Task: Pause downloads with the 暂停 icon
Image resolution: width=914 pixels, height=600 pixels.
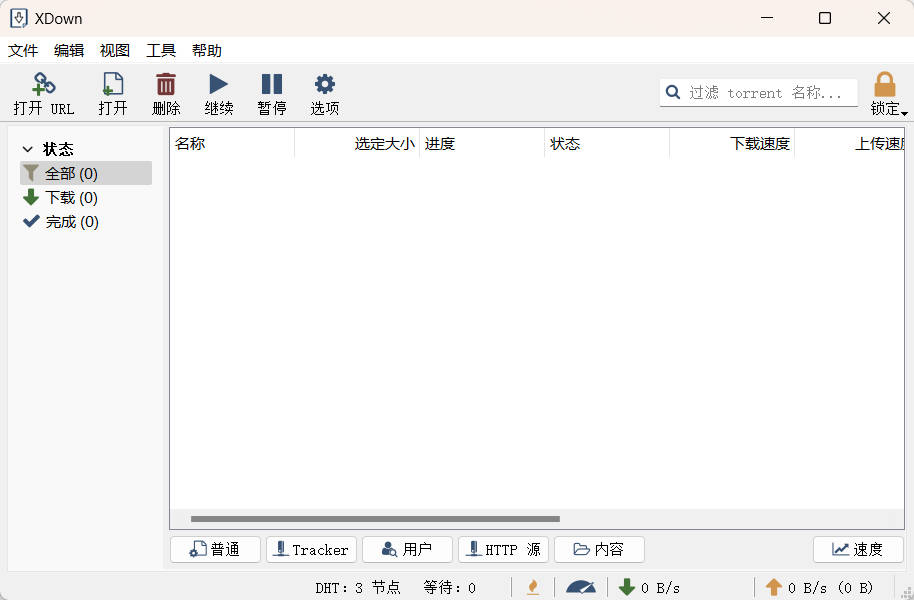Action: point(271,93)
